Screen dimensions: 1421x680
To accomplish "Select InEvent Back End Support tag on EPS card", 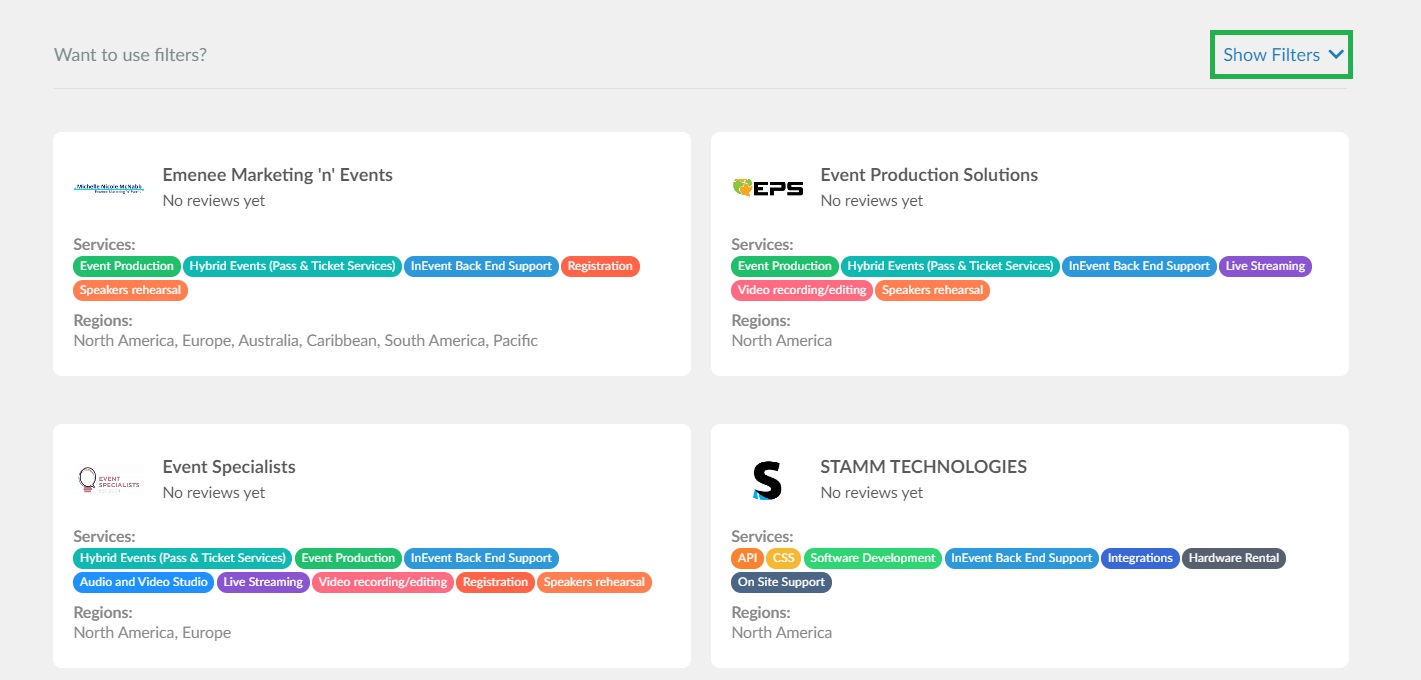I will (1139, 266).
